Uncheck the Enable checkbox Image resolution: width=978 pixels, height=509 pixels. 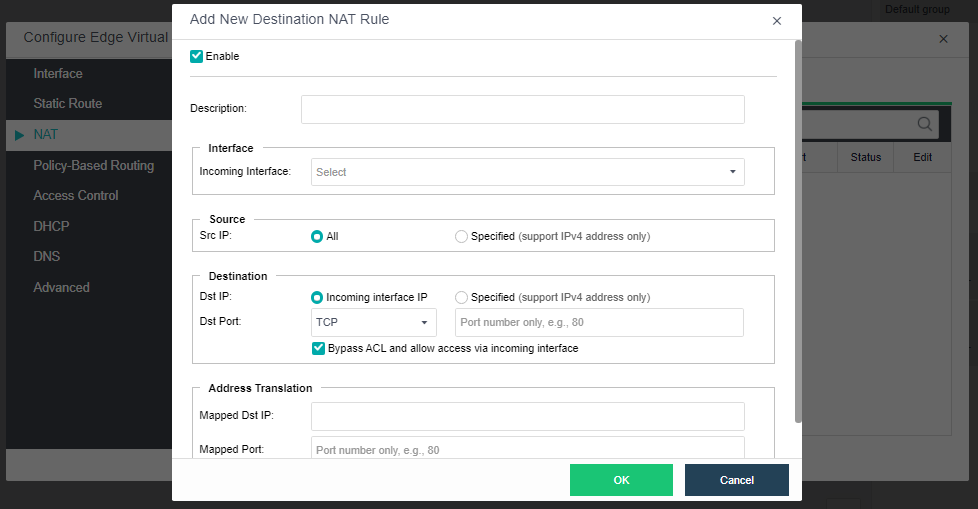[x=197, y=57]
